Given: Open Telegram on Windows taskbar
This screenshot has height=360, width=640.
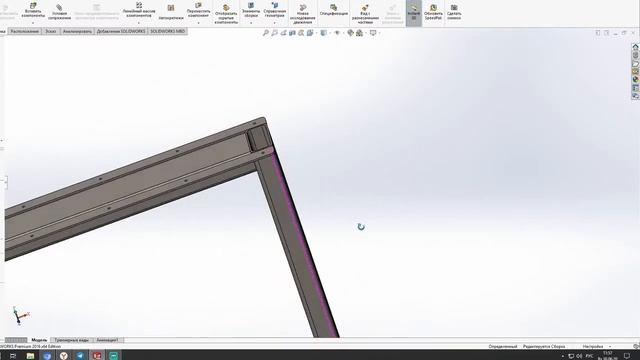Looking at the screenshot, I should (80, 356).
